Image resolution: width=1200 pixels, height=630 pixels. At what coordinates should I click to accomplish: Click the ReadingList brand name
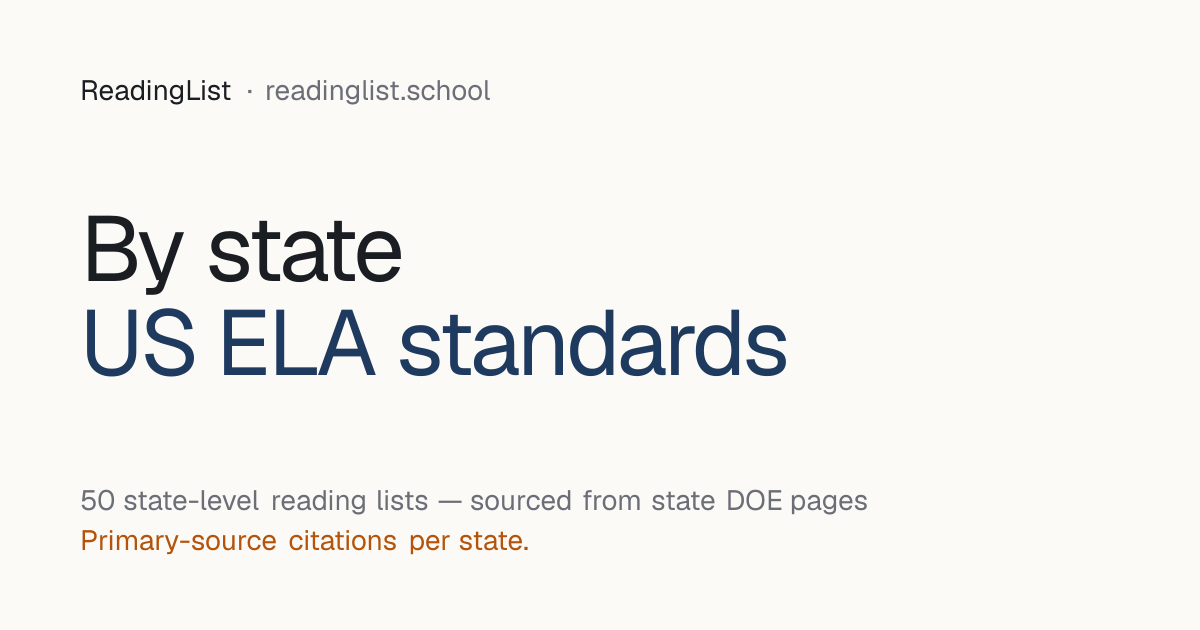[156, 91]
